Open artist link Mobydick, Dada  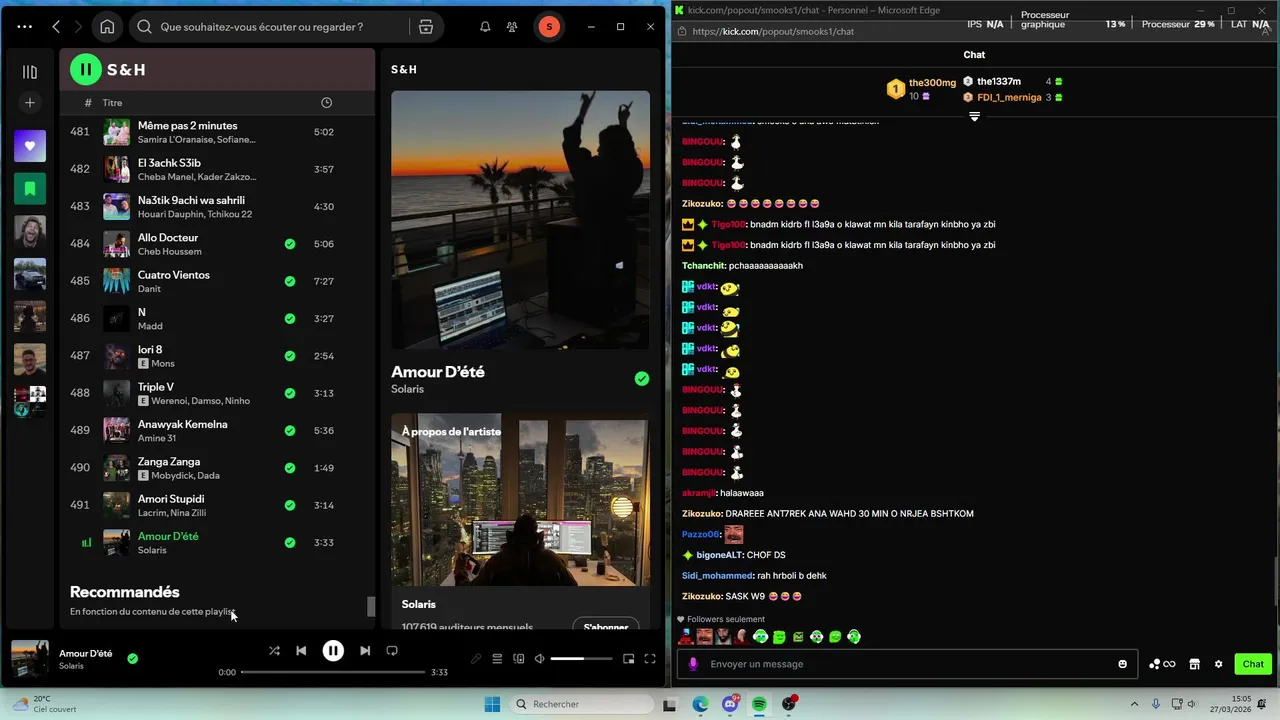[185, 476]
